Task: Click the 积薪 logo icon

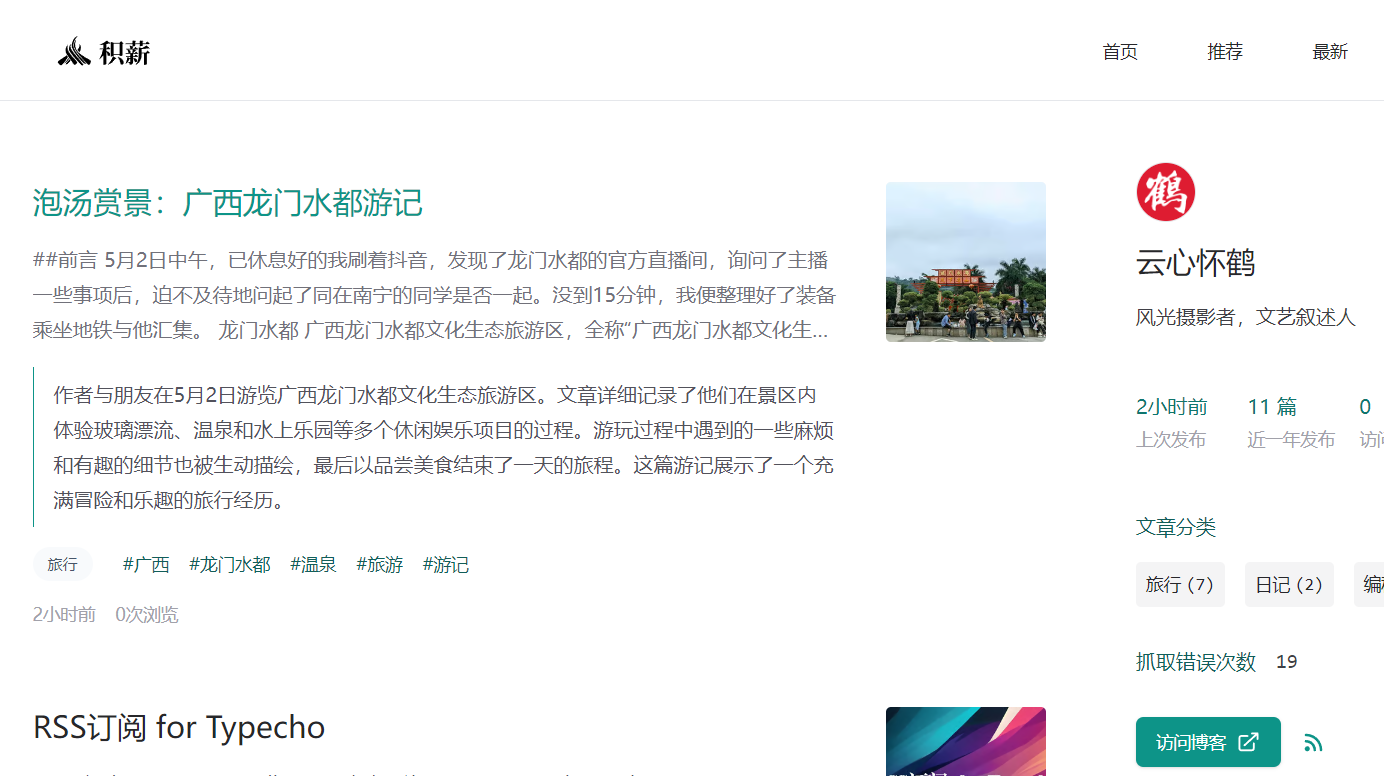Action: pos(75,49)
